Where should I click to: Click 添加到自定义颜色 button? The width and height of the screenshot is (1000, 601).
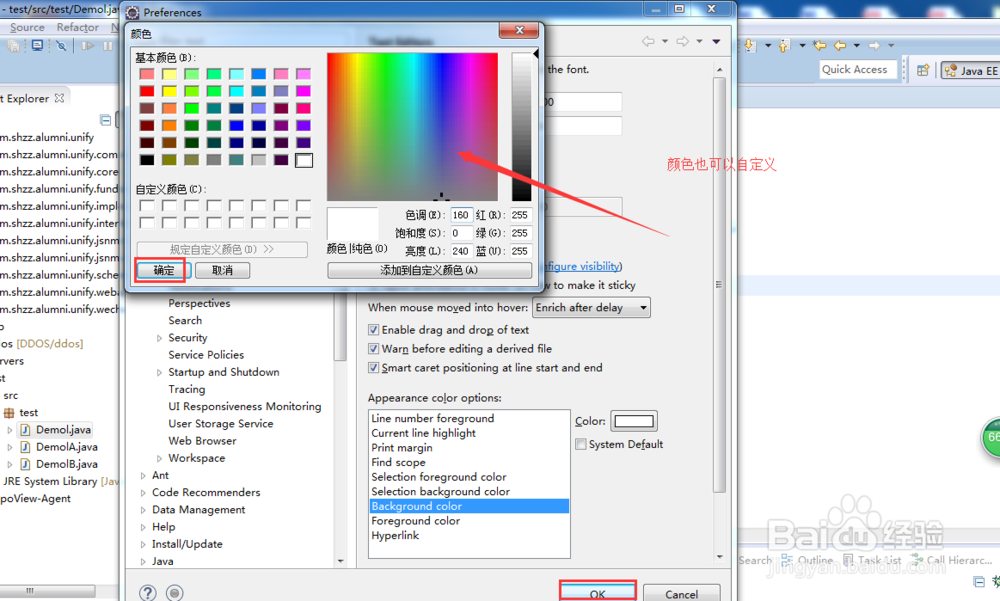point(429,271)
